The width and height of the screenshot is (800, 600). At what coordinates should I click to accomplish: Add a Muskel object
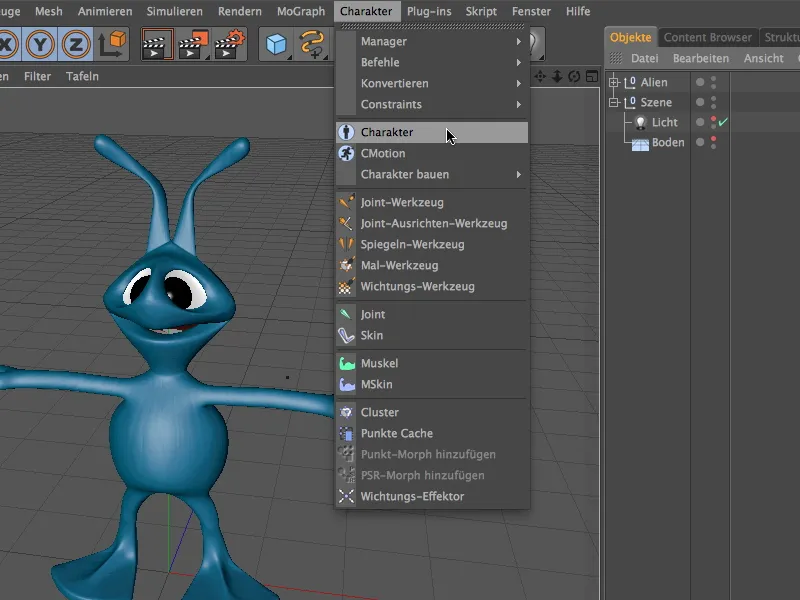(x=432, y=364)
